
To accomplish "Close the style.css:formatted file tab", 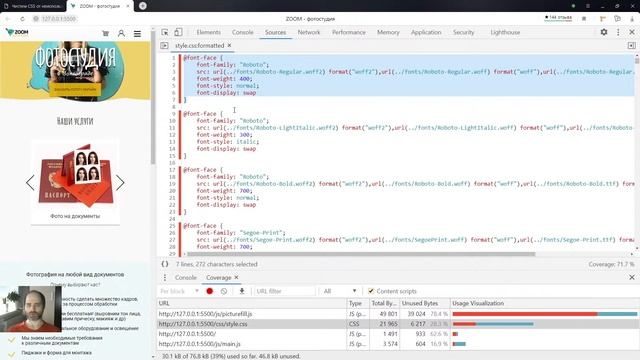I will [x=229, y=45].
